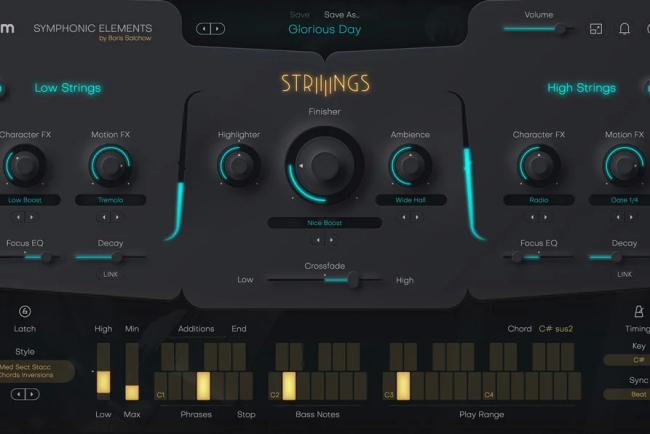Click the Finisher main knob
This screenshot has height=434, width=650.
point(325,165)
